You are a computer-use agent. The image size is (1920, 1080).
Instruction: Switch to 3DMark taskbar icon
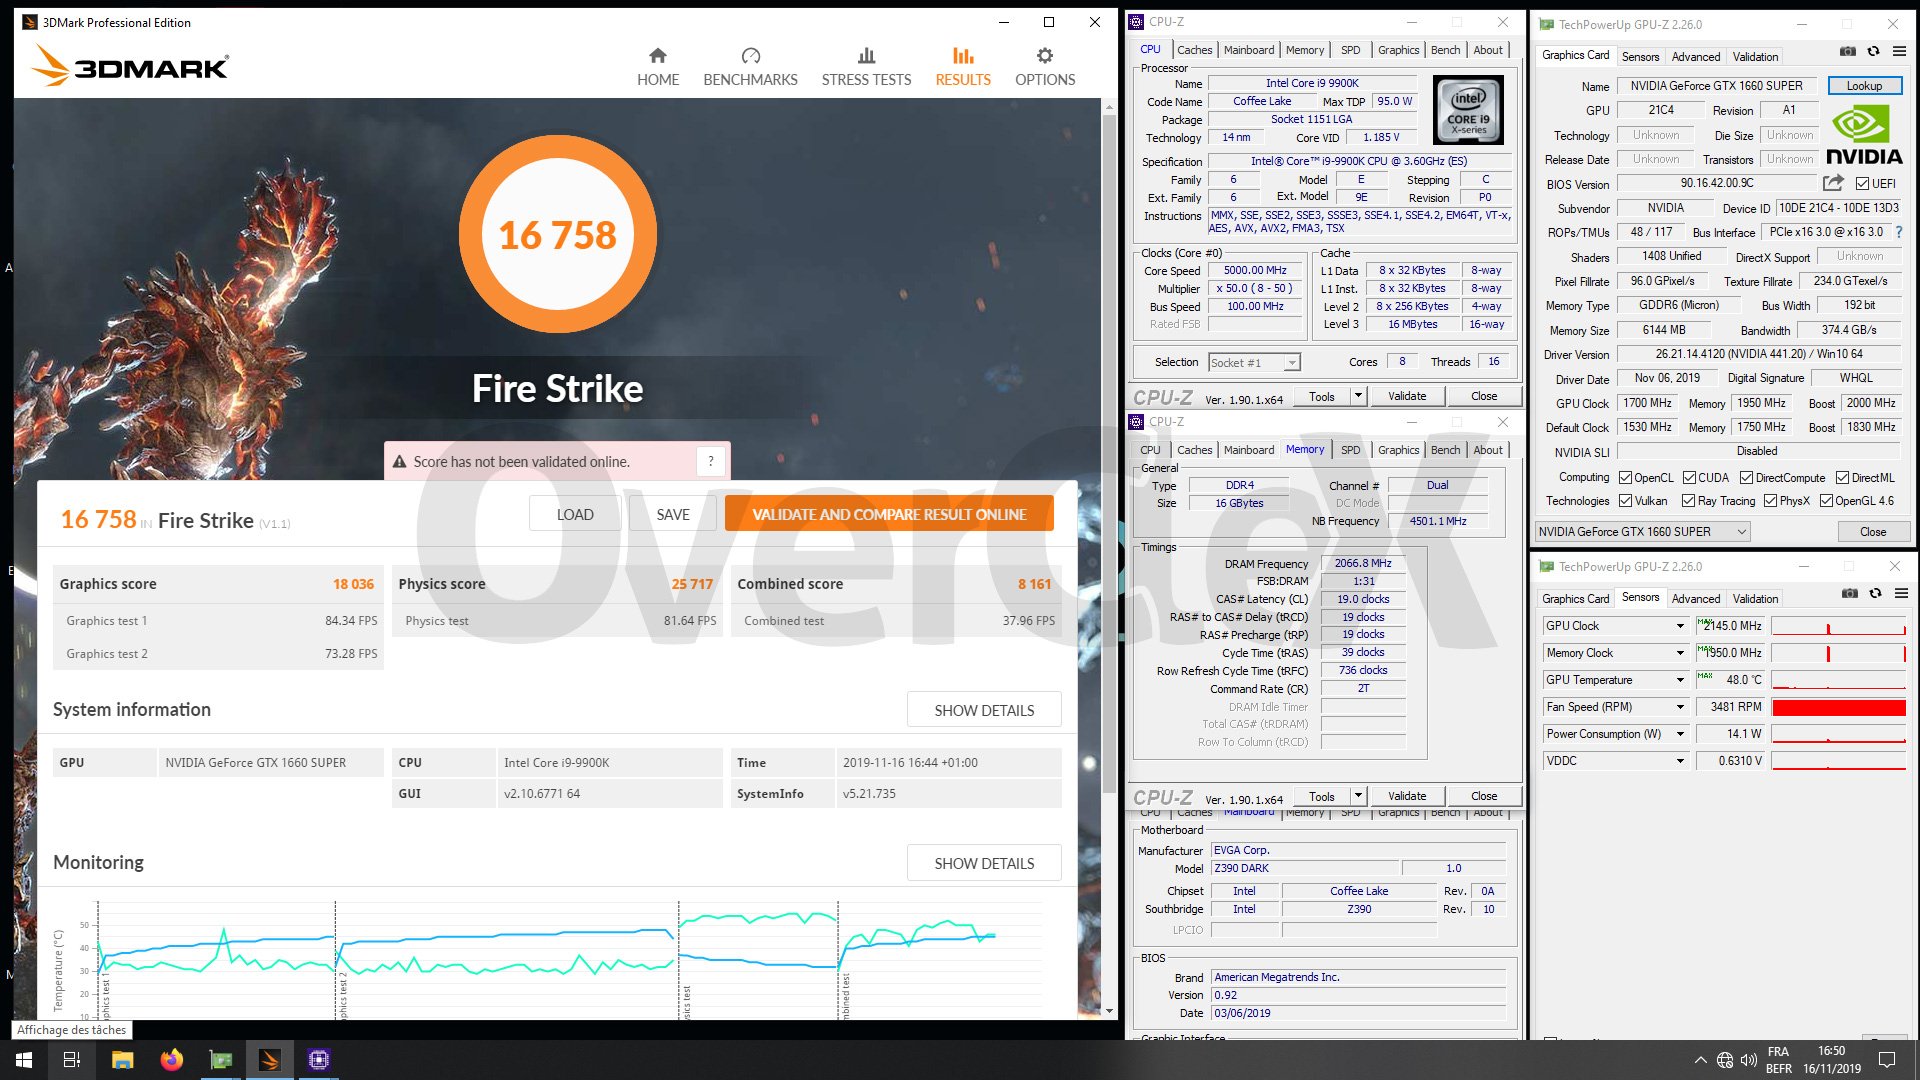coord(269,1060)
